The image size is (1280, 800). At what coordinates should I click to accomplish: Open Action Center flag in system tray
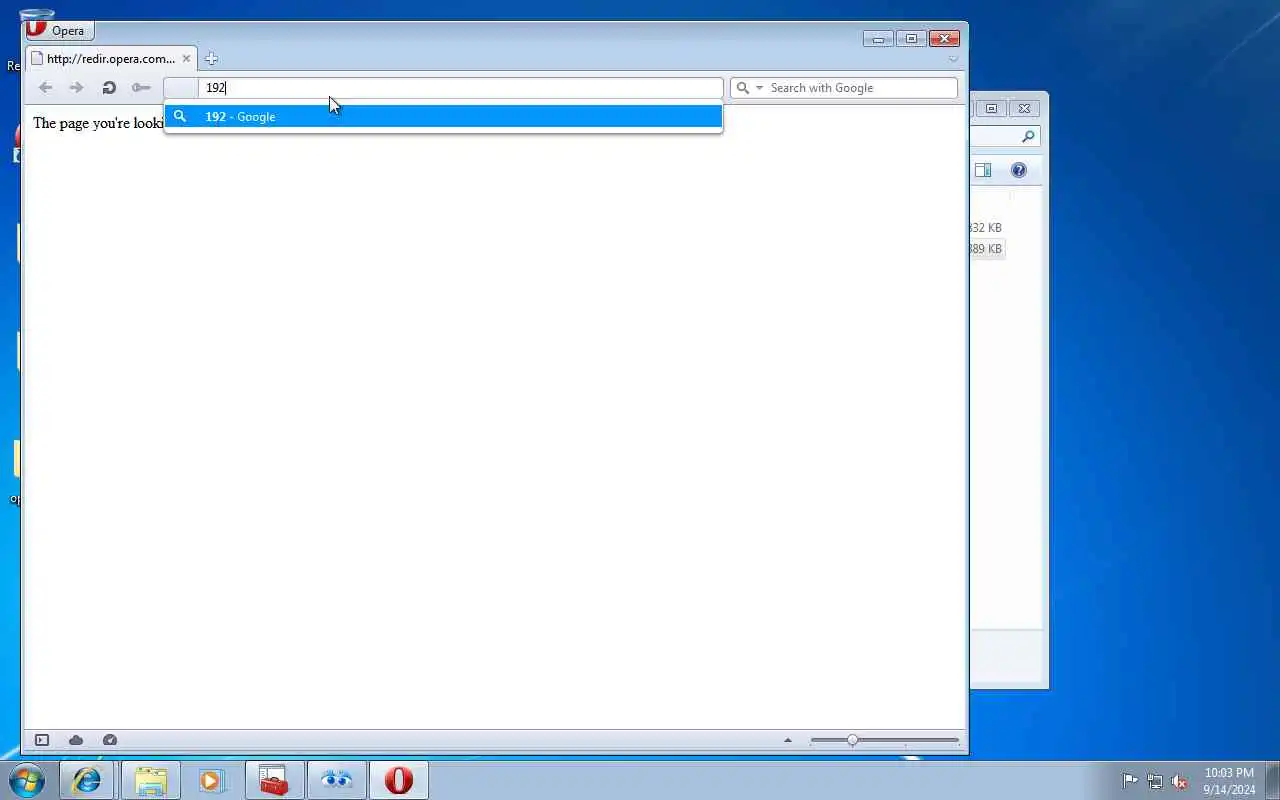coord(1130,781)
